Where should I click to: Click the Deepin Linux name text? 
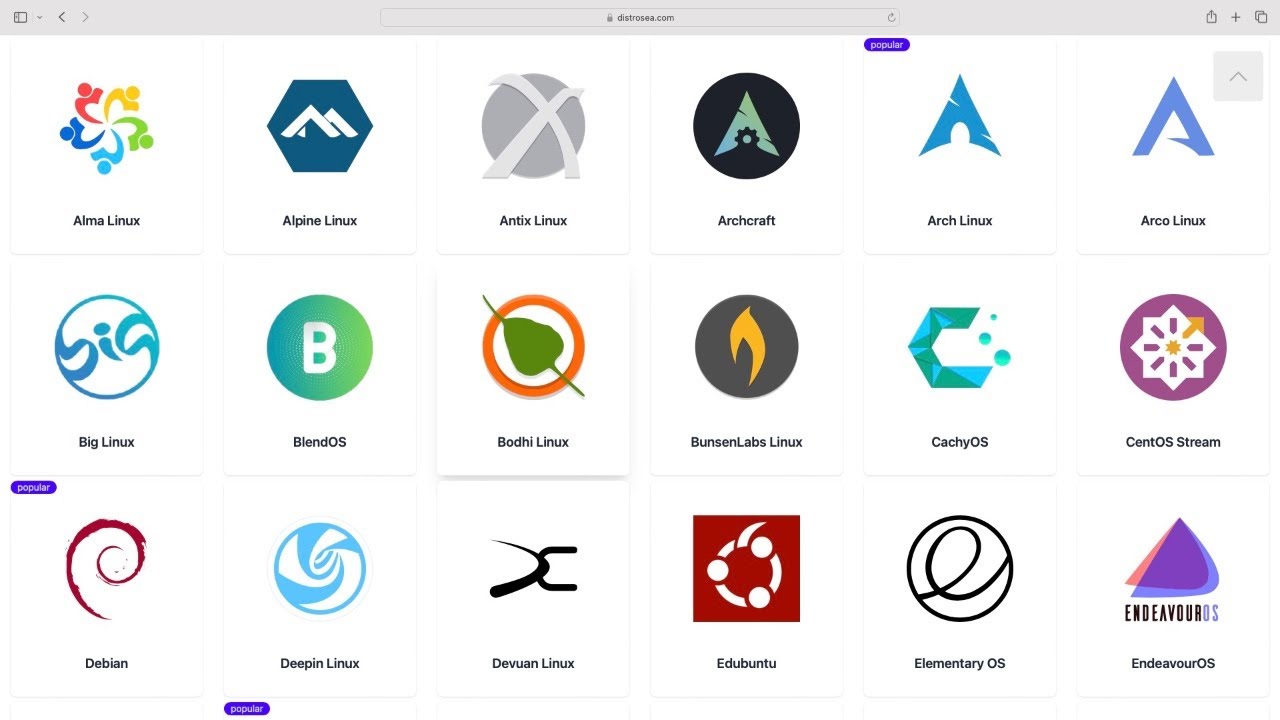click(320, 663)
